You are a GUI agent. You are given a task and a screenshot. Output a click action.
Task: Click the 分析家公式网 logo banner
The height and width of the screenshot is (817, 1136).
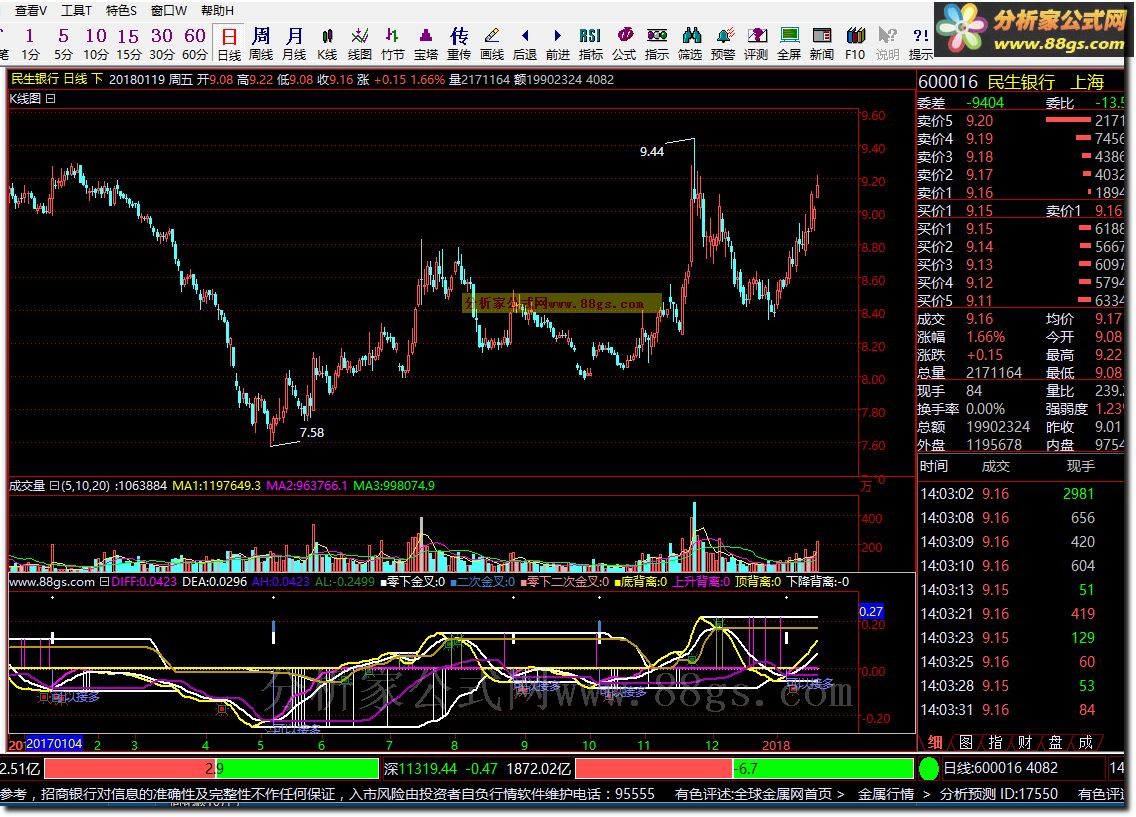point(1032,30)
